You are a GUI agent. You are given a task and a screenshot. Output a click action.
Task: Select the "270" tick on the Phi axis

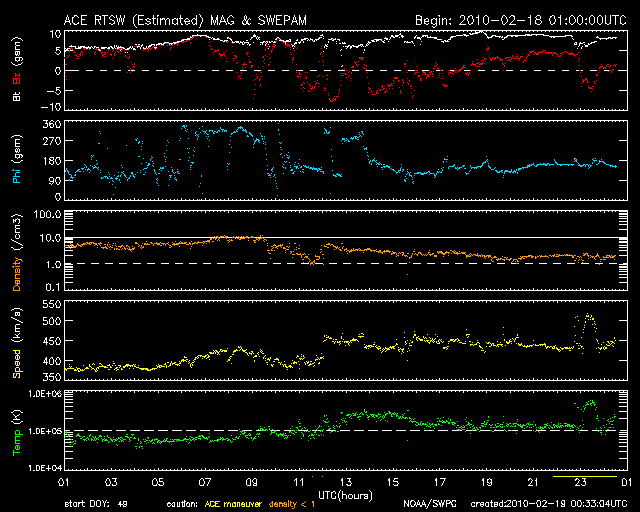point(52,141)
